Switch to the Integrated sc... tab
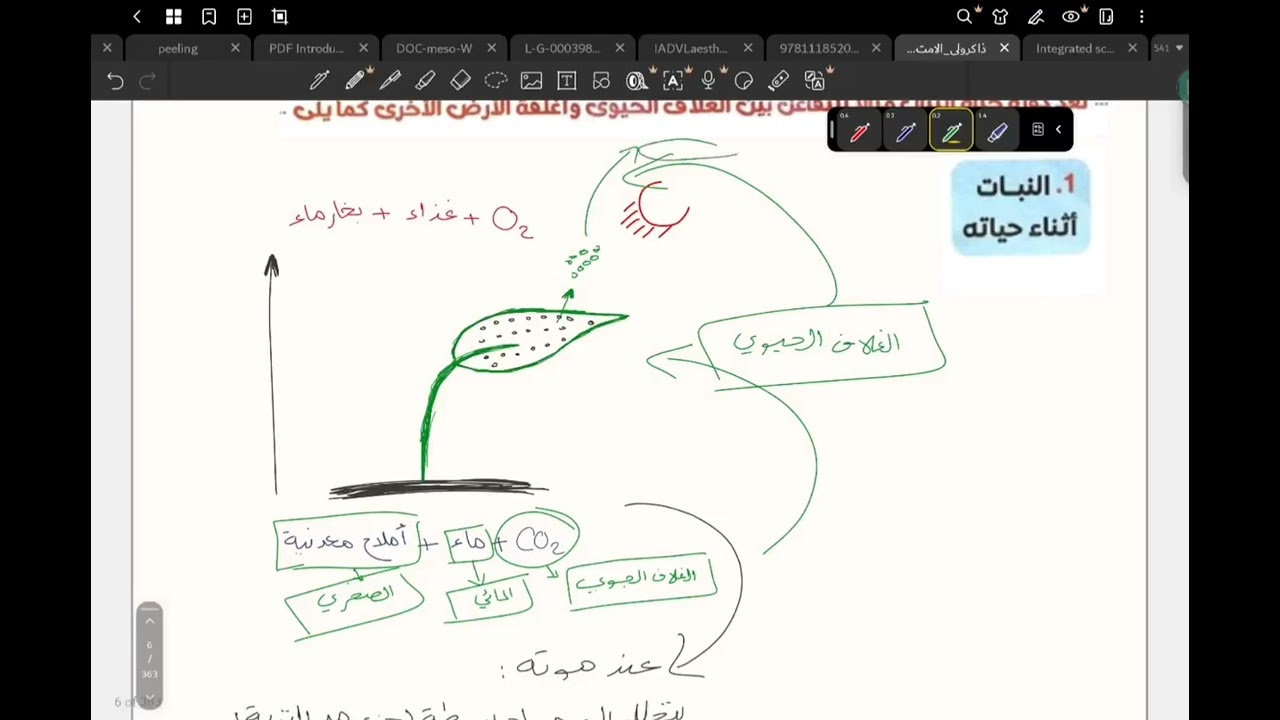Image resolution: width=1280 pixels, height=720 pixels. 1075,48
